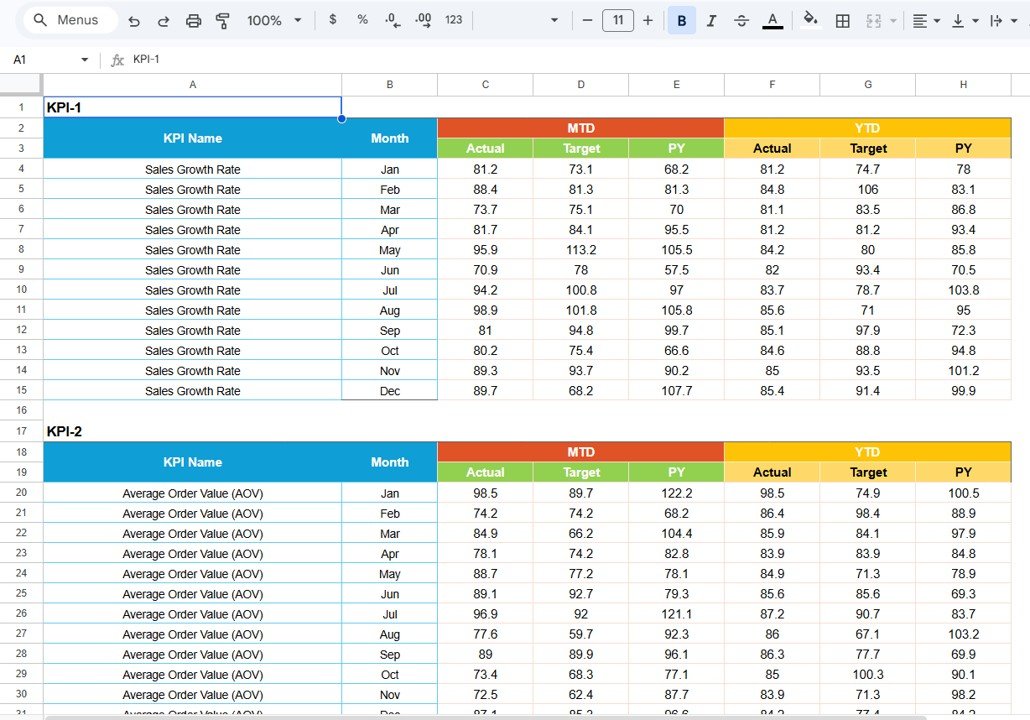This screenshot has width=1030, height=720.
Task: Toggle bold formatting off
Action: coord(681,20)
